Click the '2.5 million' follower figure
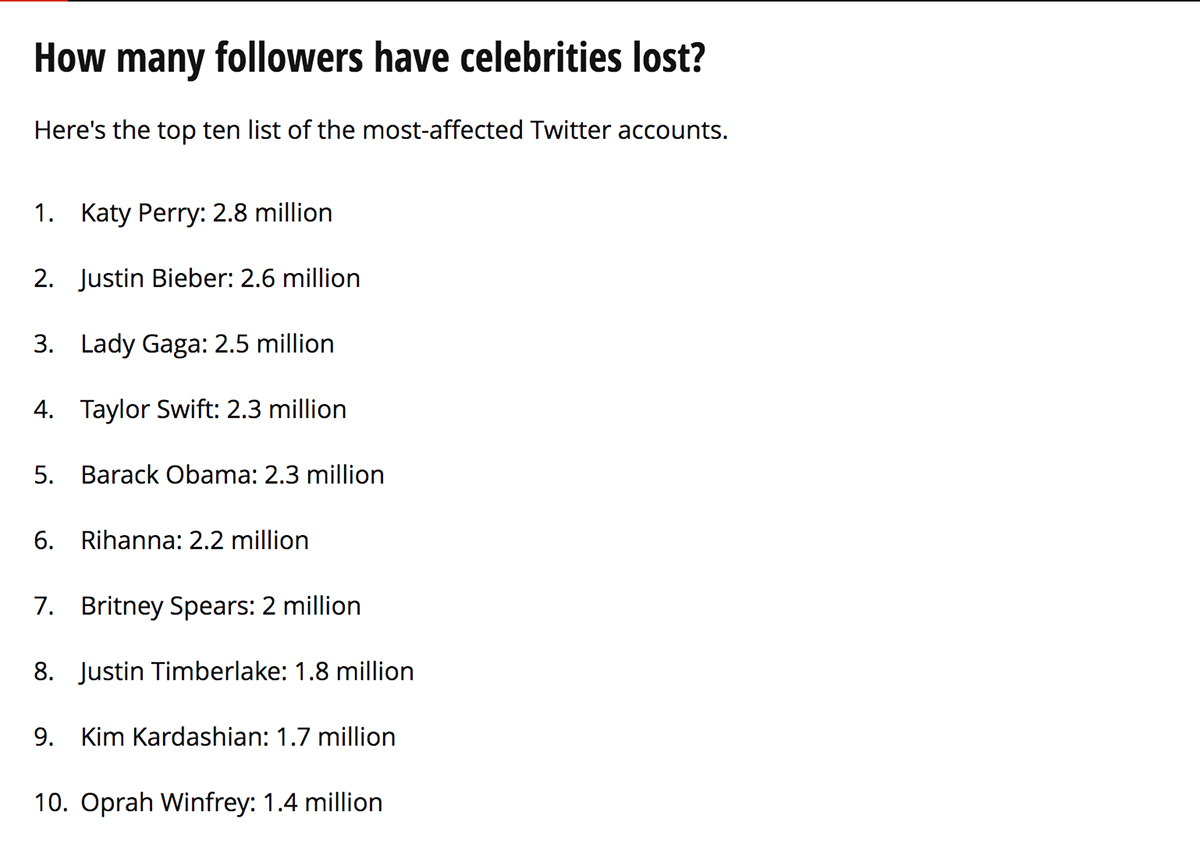 click(x=275, y=344)
